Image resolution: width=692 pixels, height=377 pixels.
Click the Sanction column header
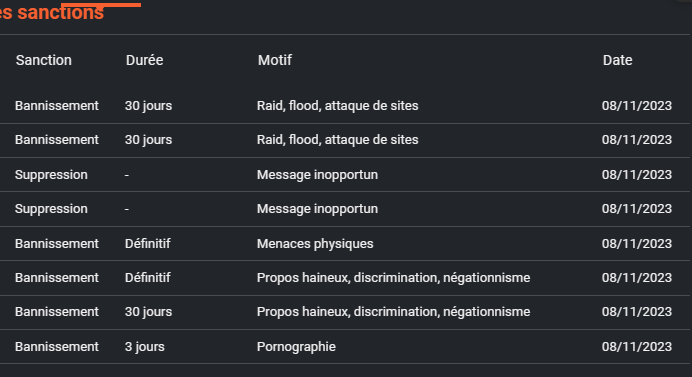tap(44, 60)
